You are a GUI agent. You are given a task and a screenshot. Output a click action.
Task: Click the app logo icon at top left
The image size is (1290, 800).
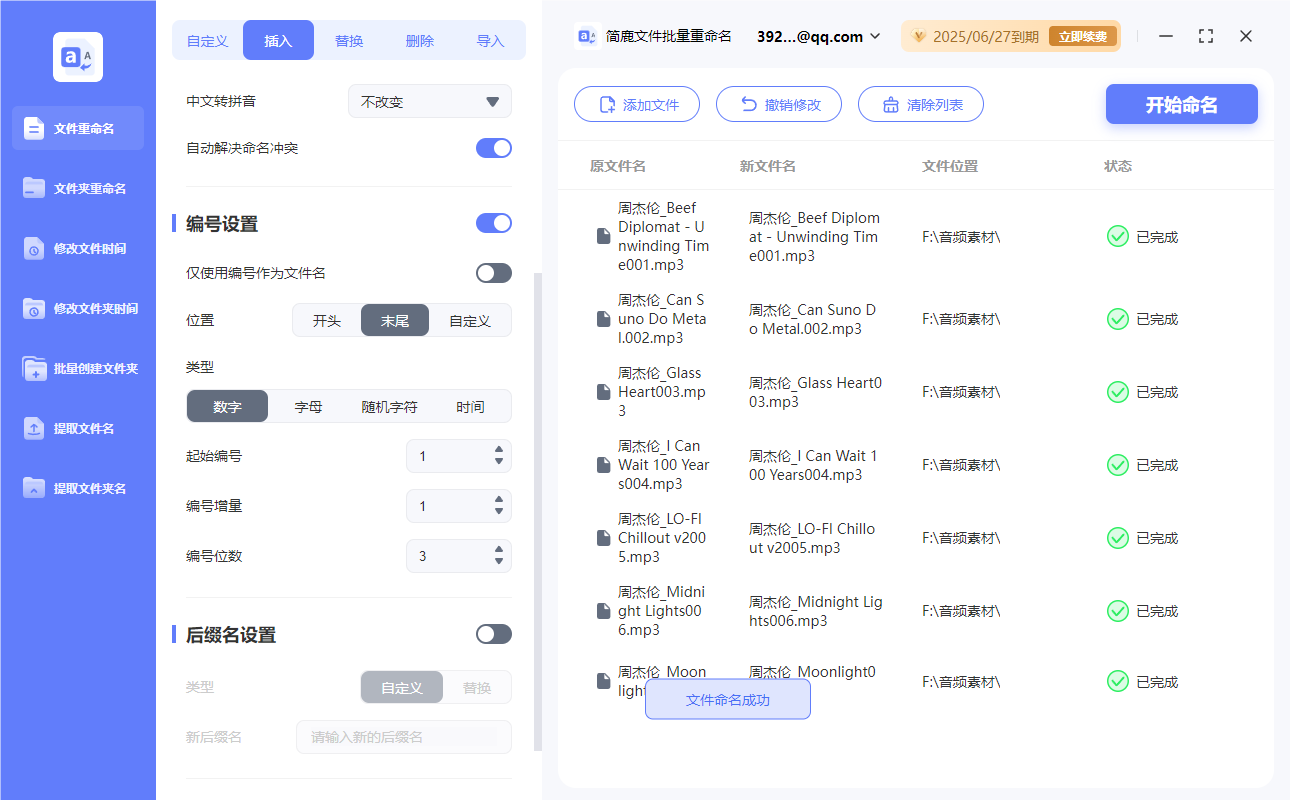coord(77,57)
